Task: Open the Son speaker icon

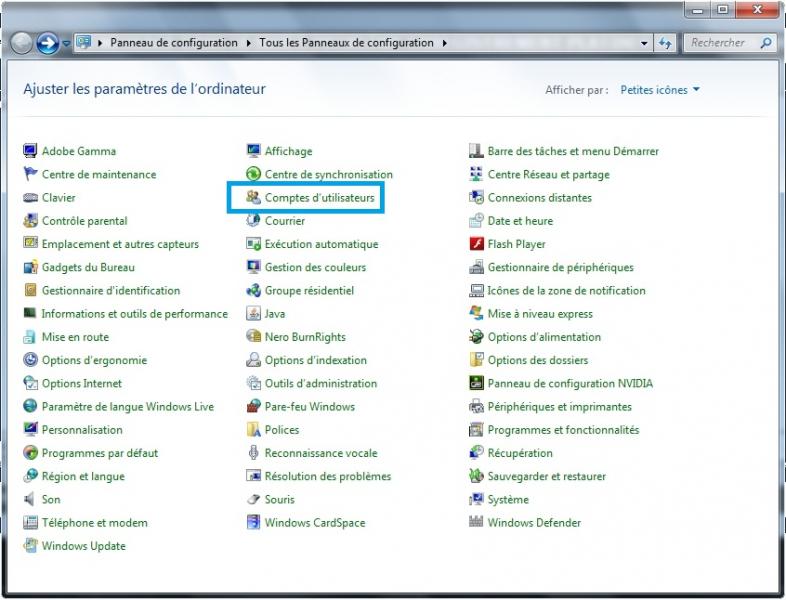Action: (30, 500)
